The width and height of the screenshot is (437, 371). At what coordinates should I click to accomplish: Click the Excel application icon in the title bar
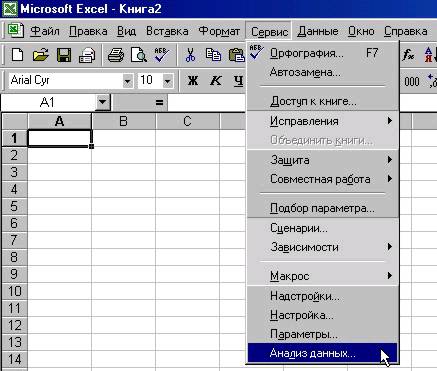[10, 8]
